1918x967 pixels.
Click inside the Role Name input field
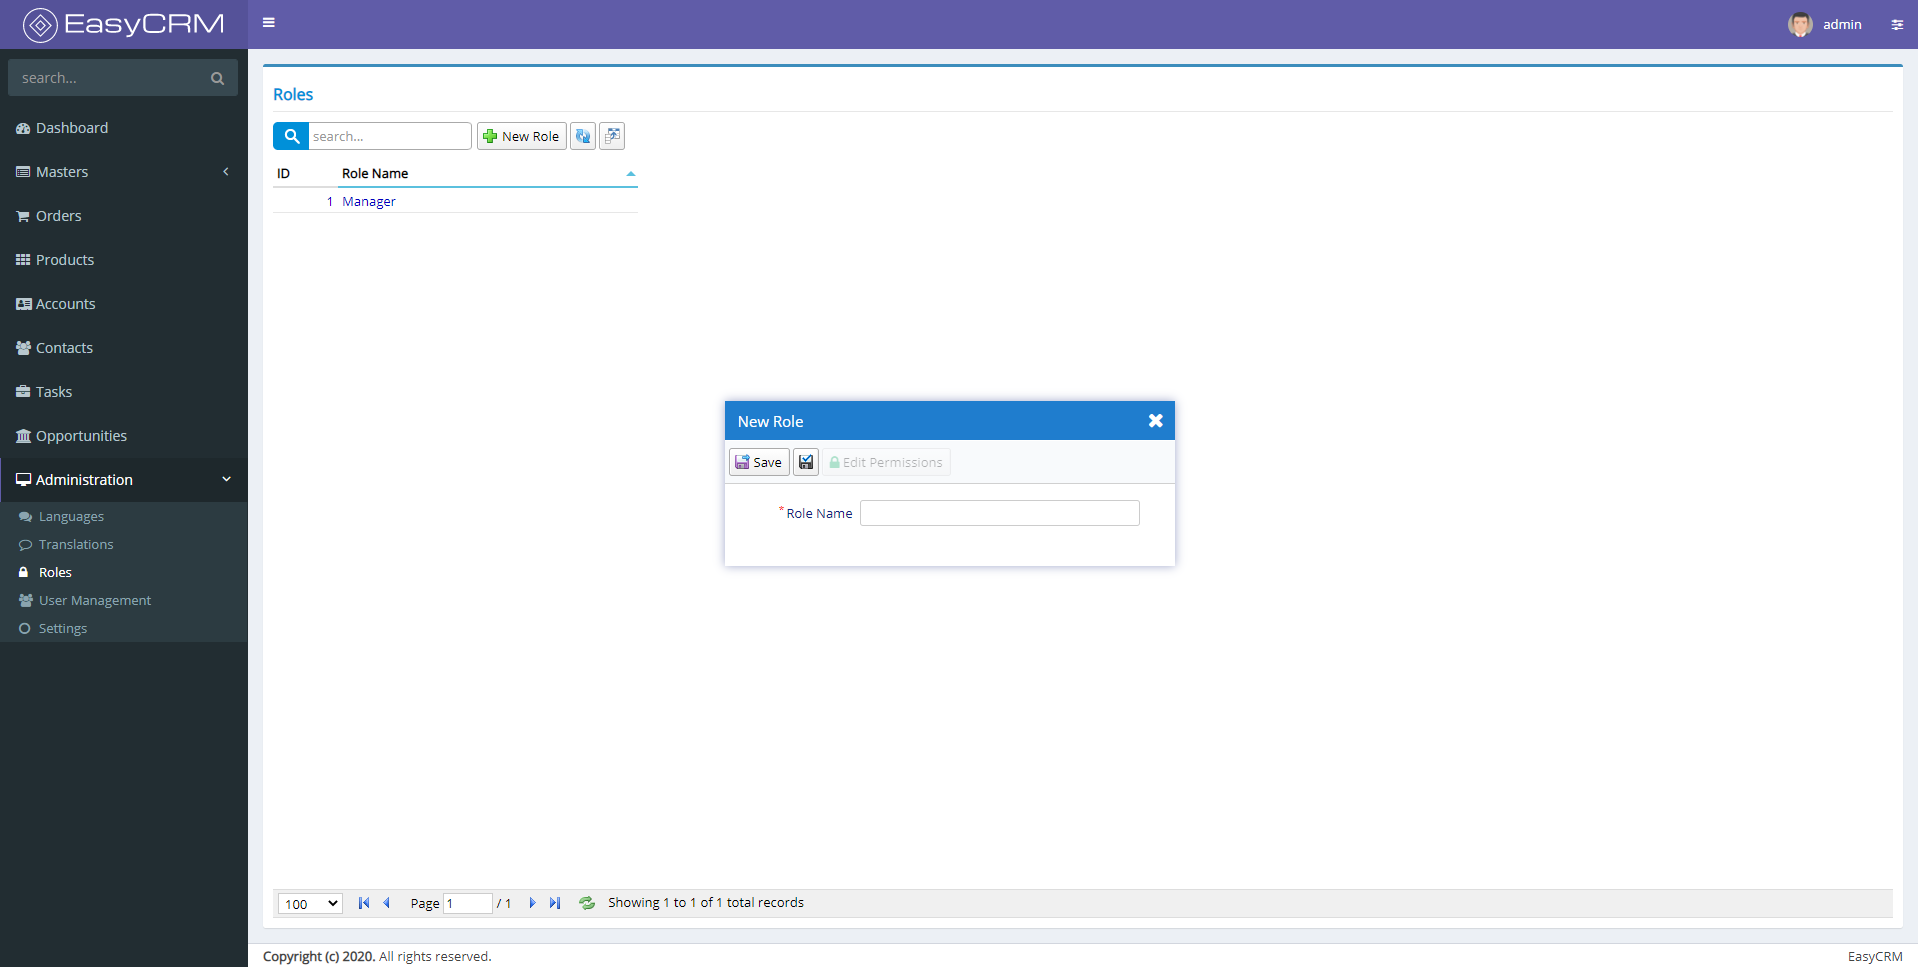coord(999,512)
